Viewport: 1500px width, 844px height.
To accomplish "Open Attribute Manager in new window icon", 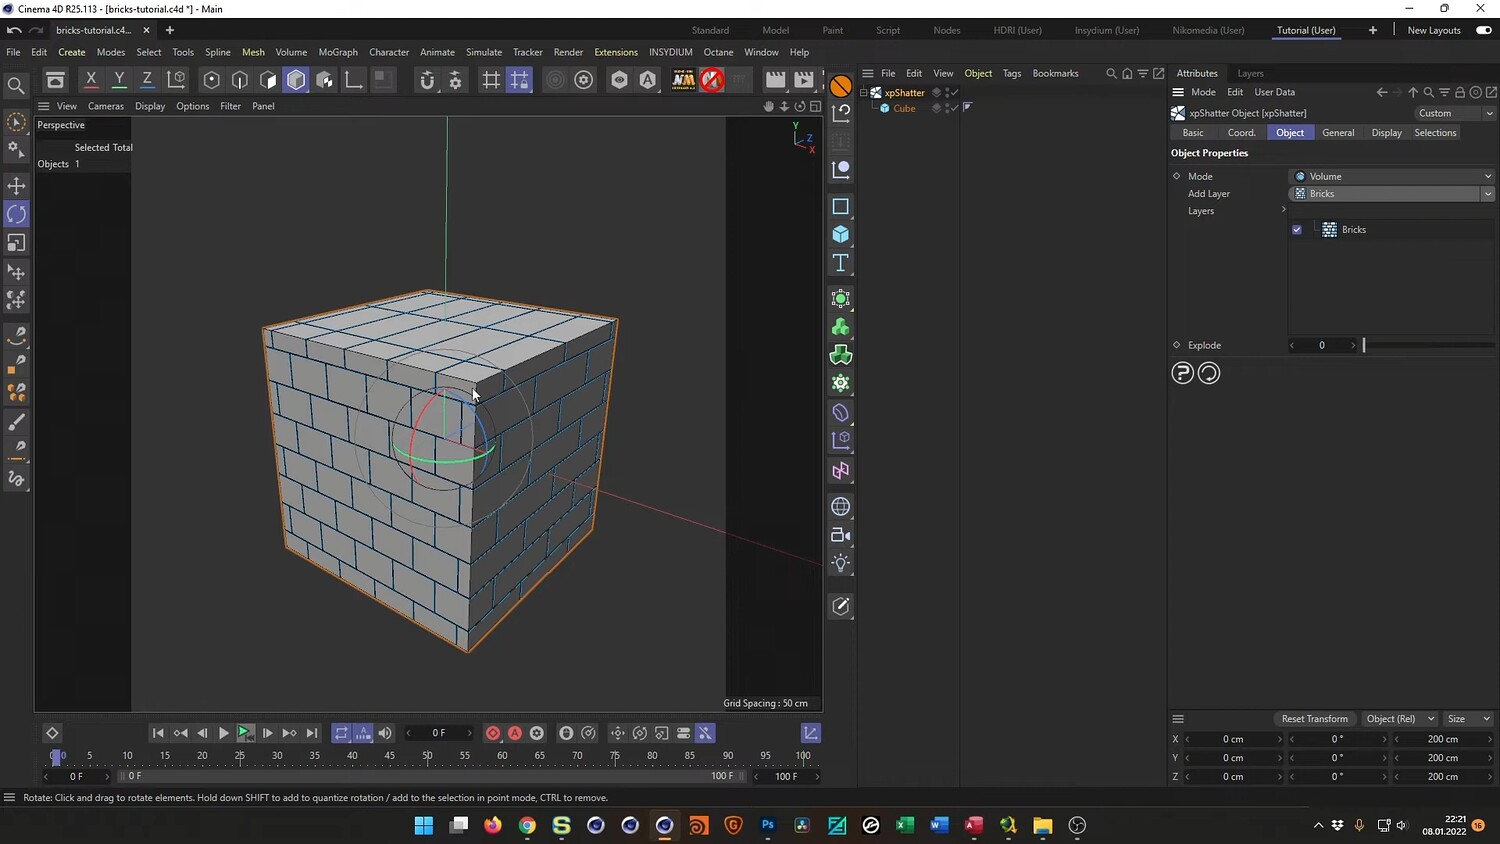I will tap(1491, 92).
